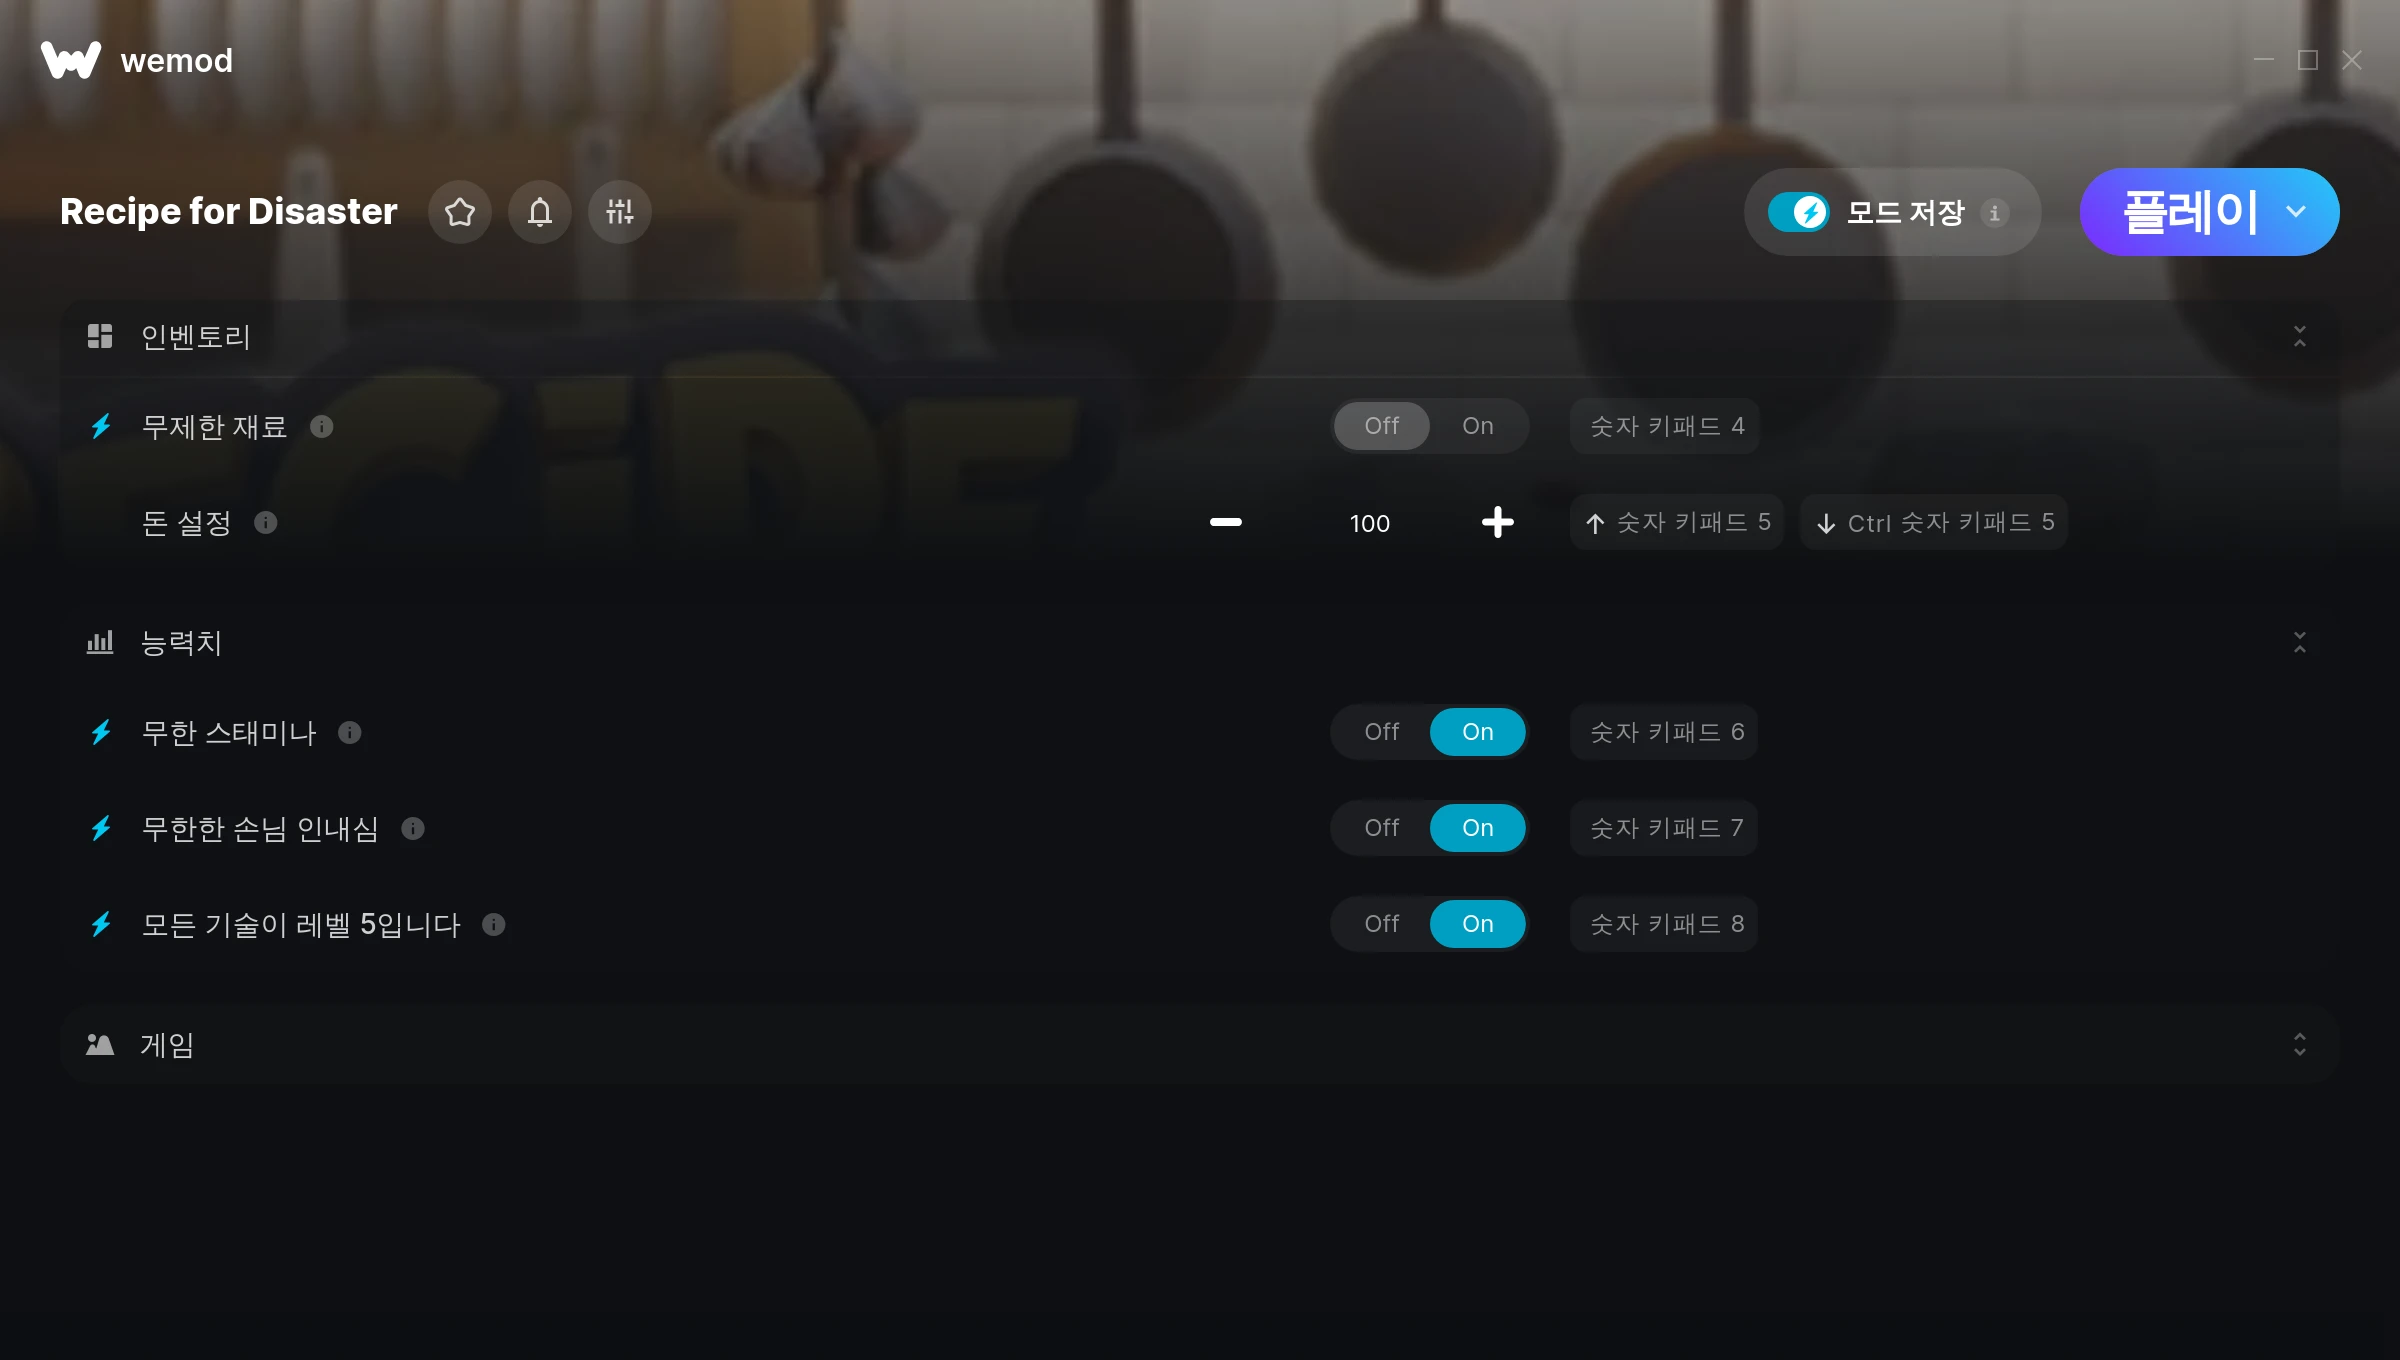Collapse the 능력치 section
Image resolution: width=2400 pixels, height=1360 pixels.
click(2300, 643)
